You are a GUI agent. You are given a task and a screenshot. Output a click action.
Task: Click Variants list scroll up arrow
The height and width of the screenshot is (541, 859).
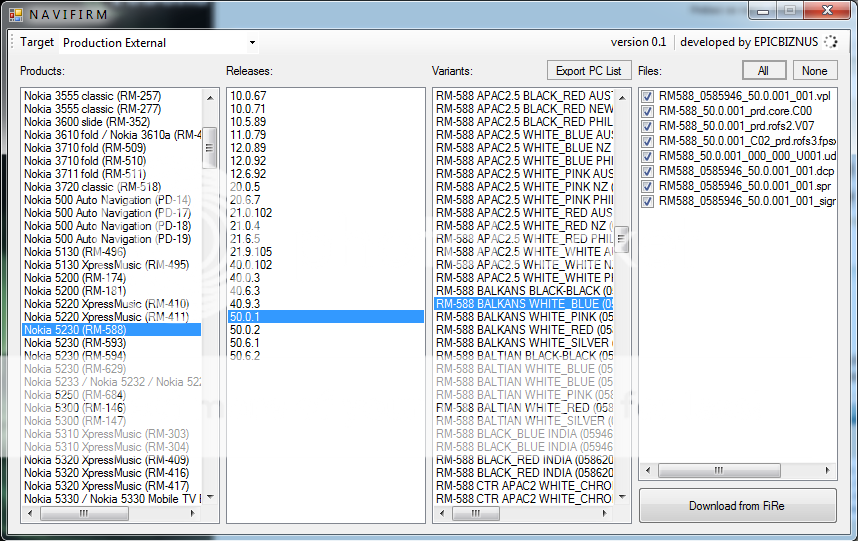click(622, 97)
